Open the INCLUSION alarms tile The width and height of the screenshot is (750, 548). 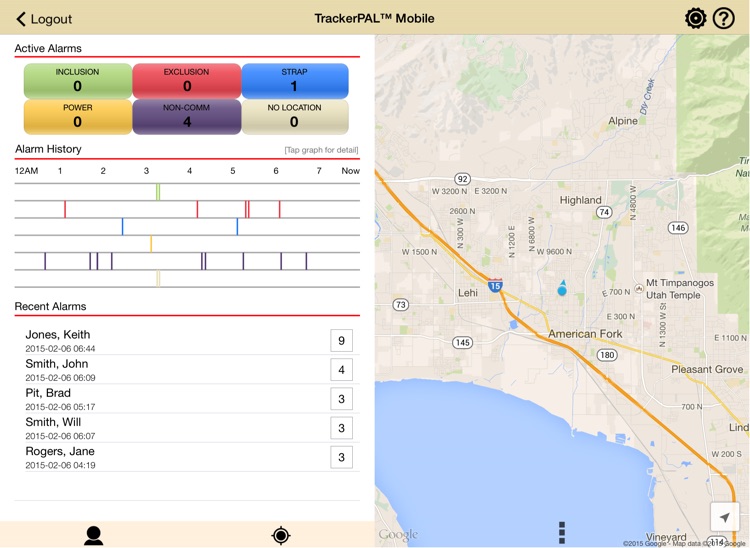click(x=77, y=81)
